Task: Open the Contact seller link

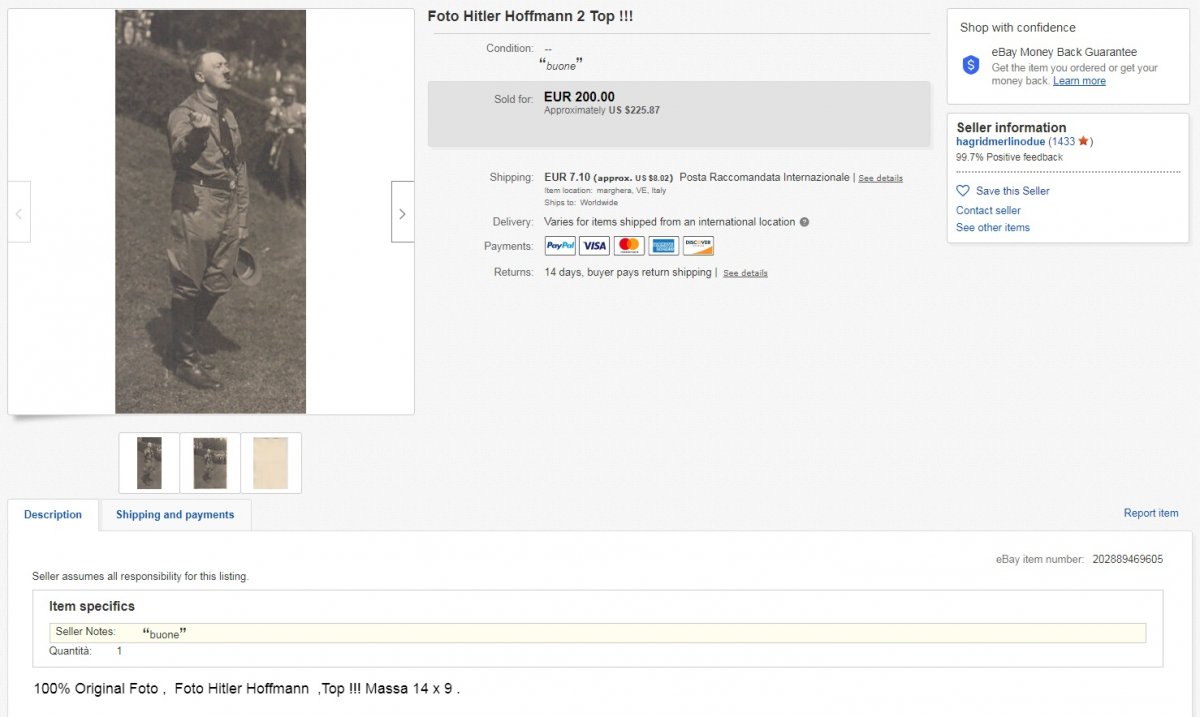Action: point(988,210)
